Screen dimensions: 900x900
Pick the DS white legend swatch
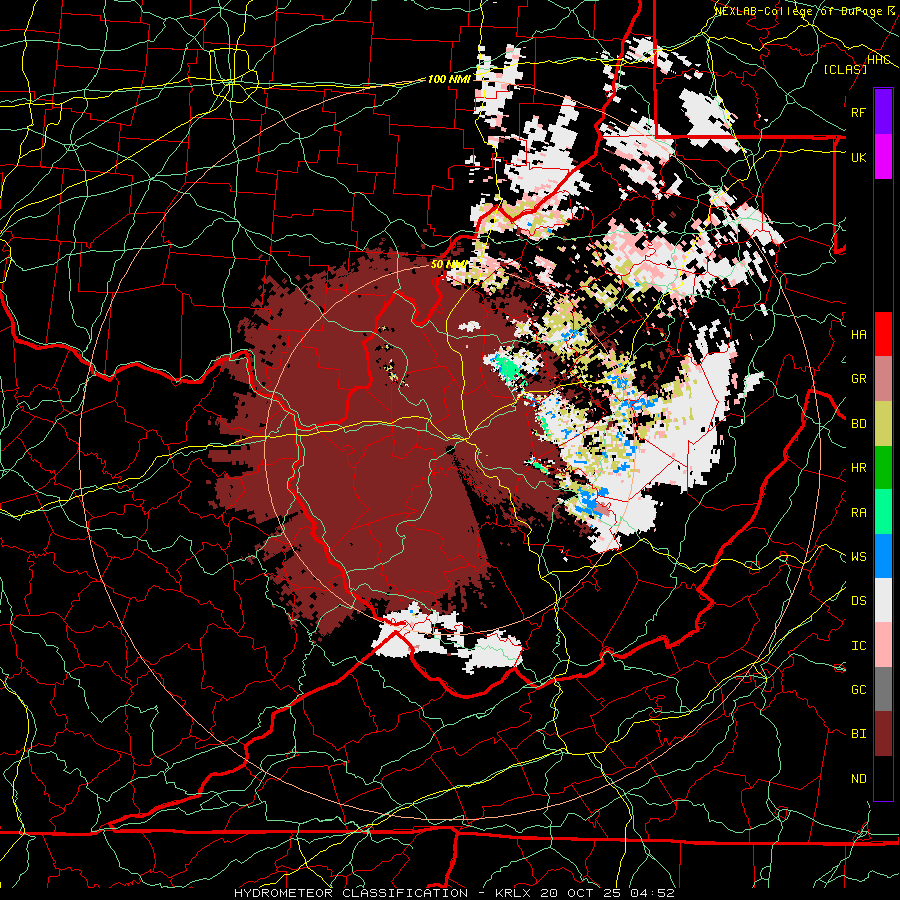coord(883,600)
